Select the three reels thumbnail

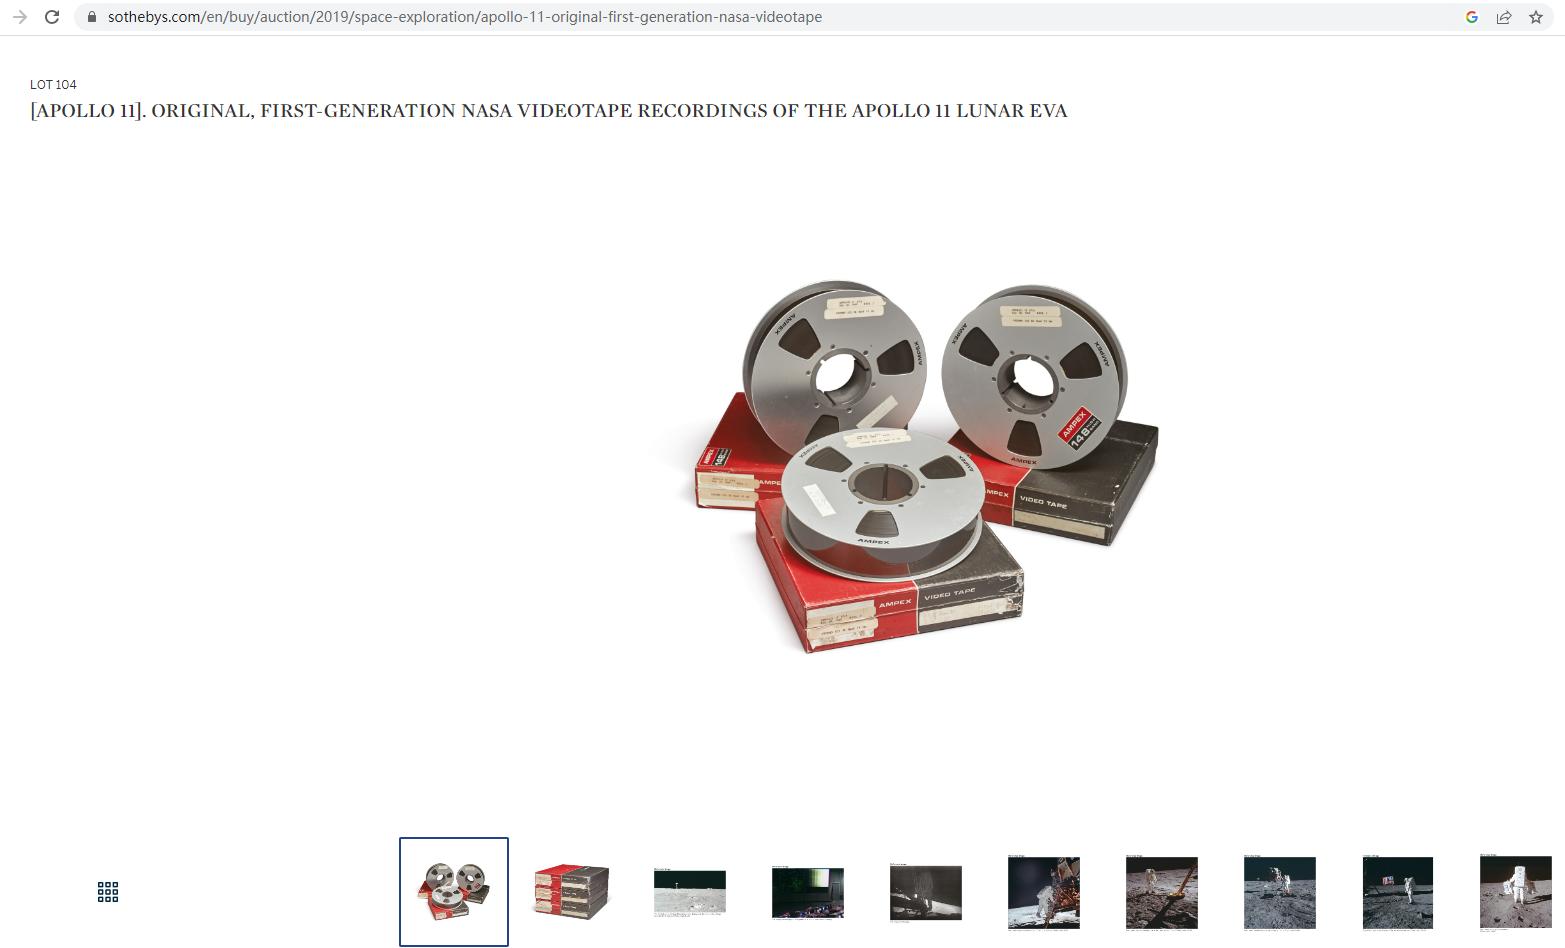point(454,892)
